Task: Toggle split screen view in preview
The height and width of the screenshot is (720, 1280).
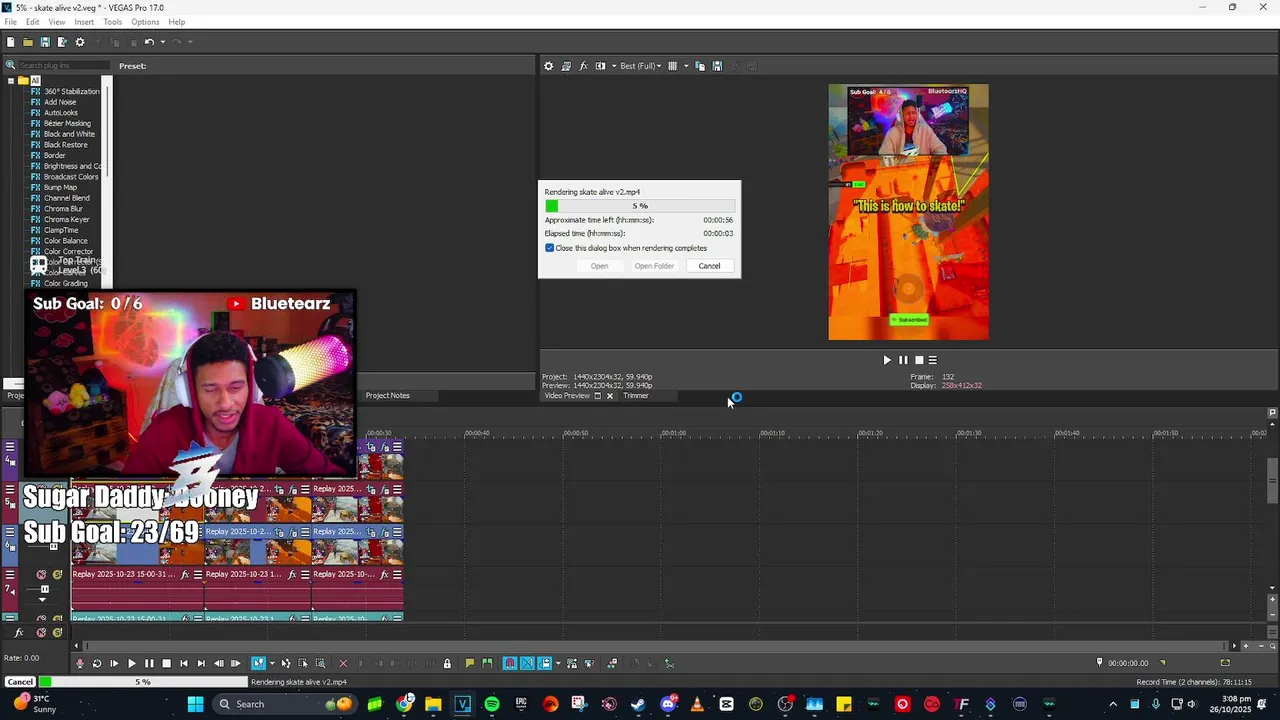Action: coord(600,66)
